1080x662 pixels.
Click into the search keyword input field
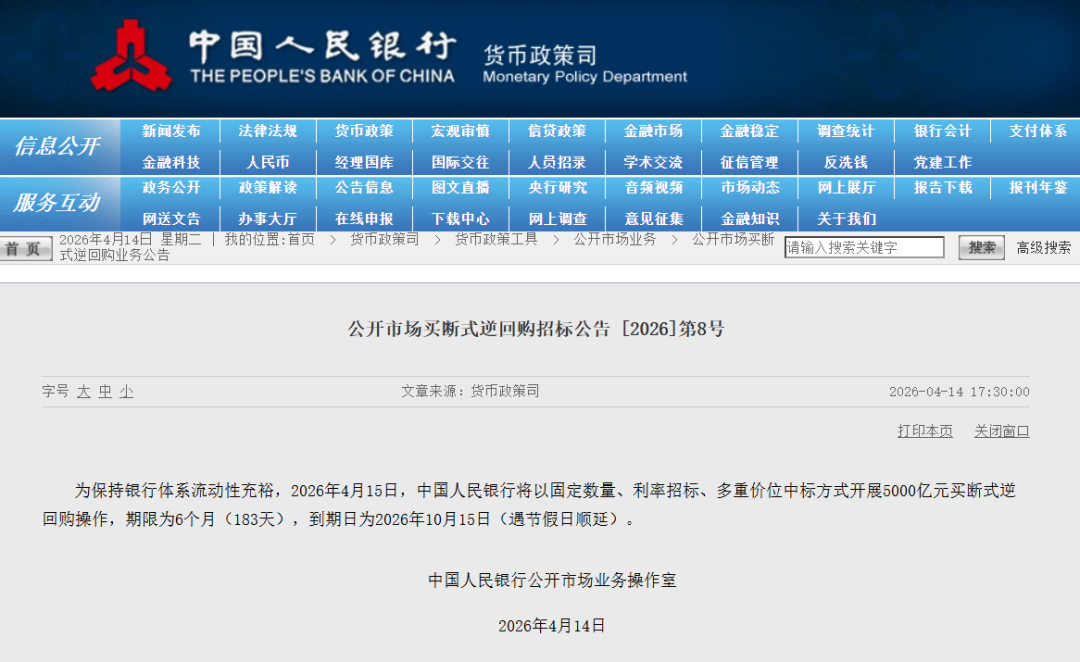864,248
